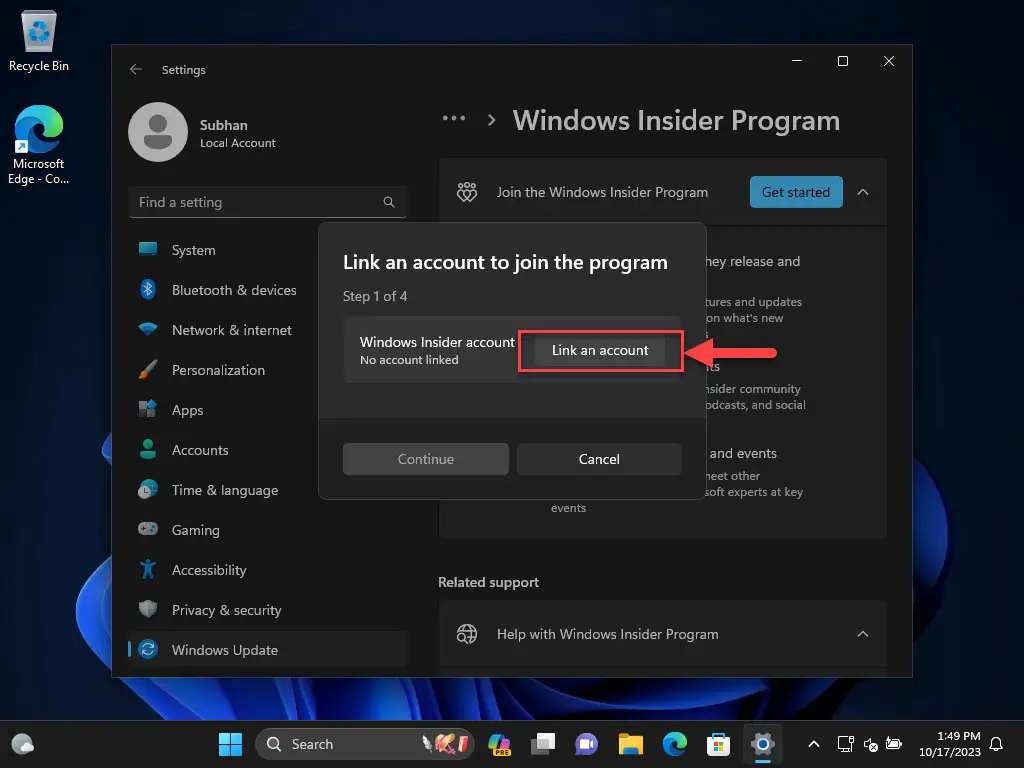Open the Gaming settings category
1024x768 pixels.
pos(268,530)
